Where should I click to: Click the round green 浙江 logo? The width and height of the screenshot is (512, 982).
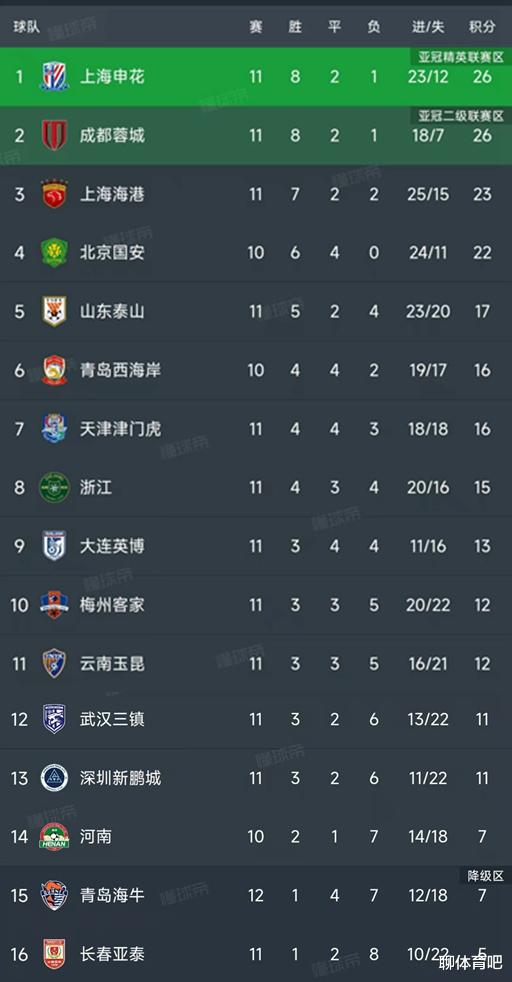tap(54, 487)
